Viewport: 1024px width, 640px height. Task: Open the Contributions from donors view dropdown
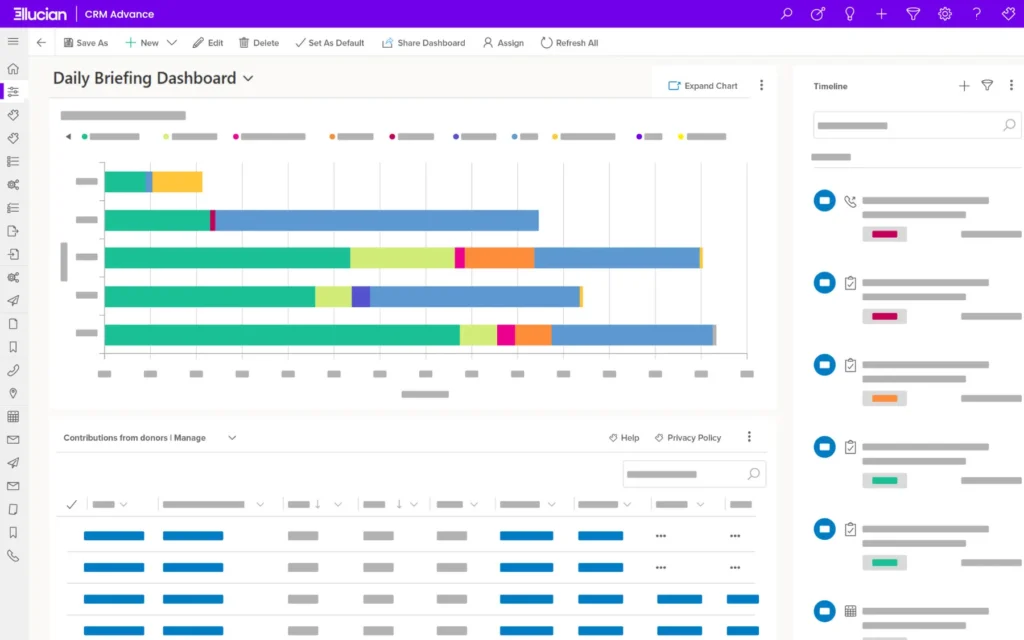[232, 438]
